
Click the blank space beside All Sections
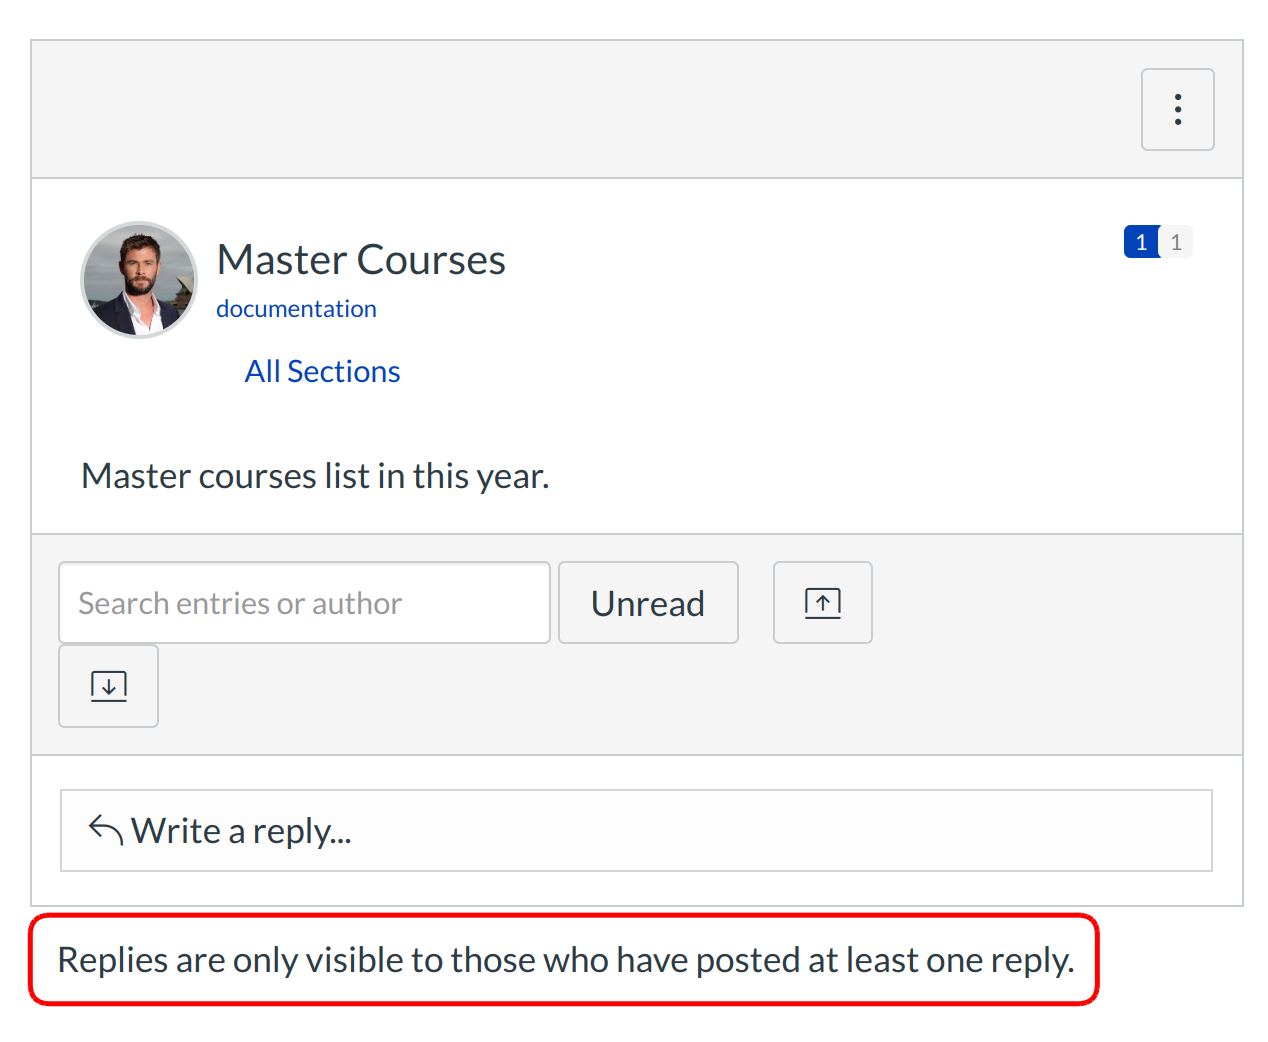pyautogui.click(x=750, y=372)
